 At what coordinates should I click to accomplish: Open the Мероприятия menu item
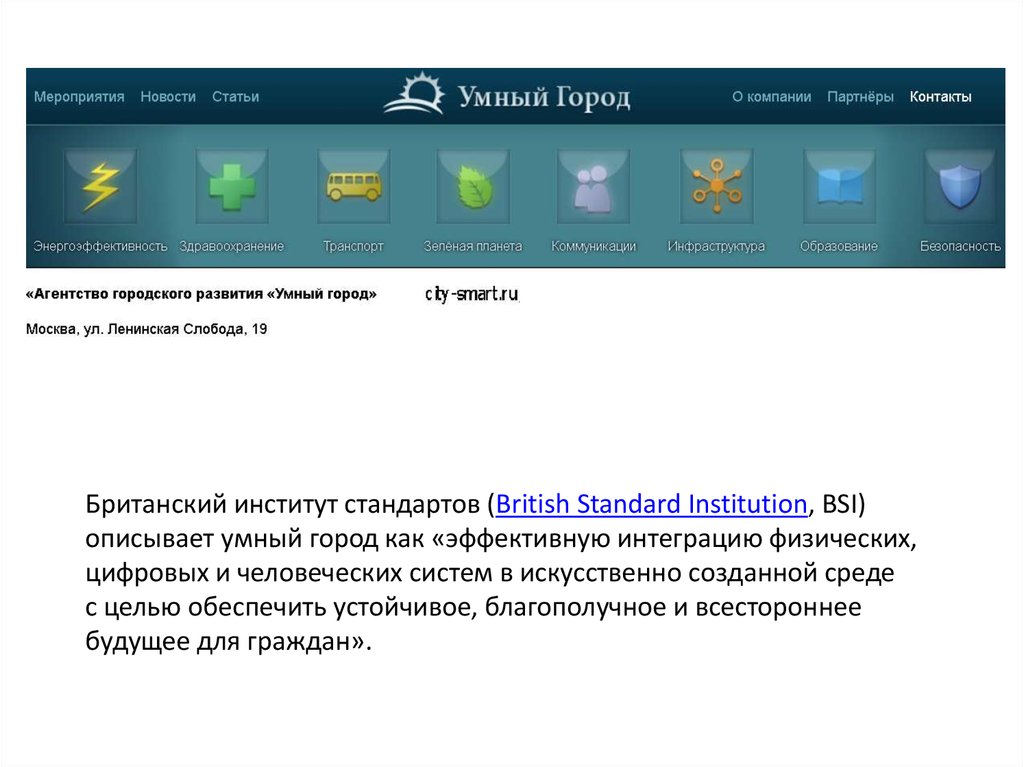pos(79,97)
